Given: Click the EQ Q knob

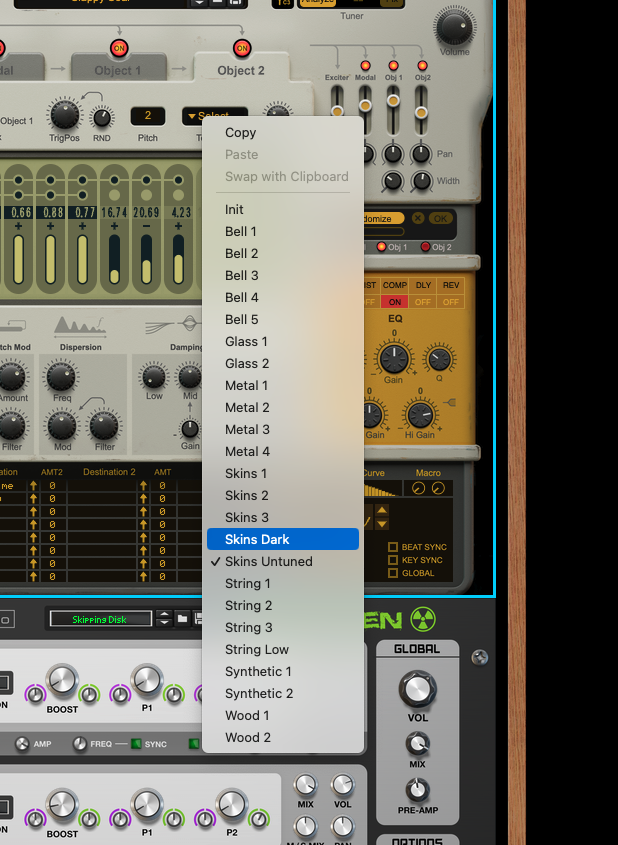Looking at the screenshot, I should [439, 359].
